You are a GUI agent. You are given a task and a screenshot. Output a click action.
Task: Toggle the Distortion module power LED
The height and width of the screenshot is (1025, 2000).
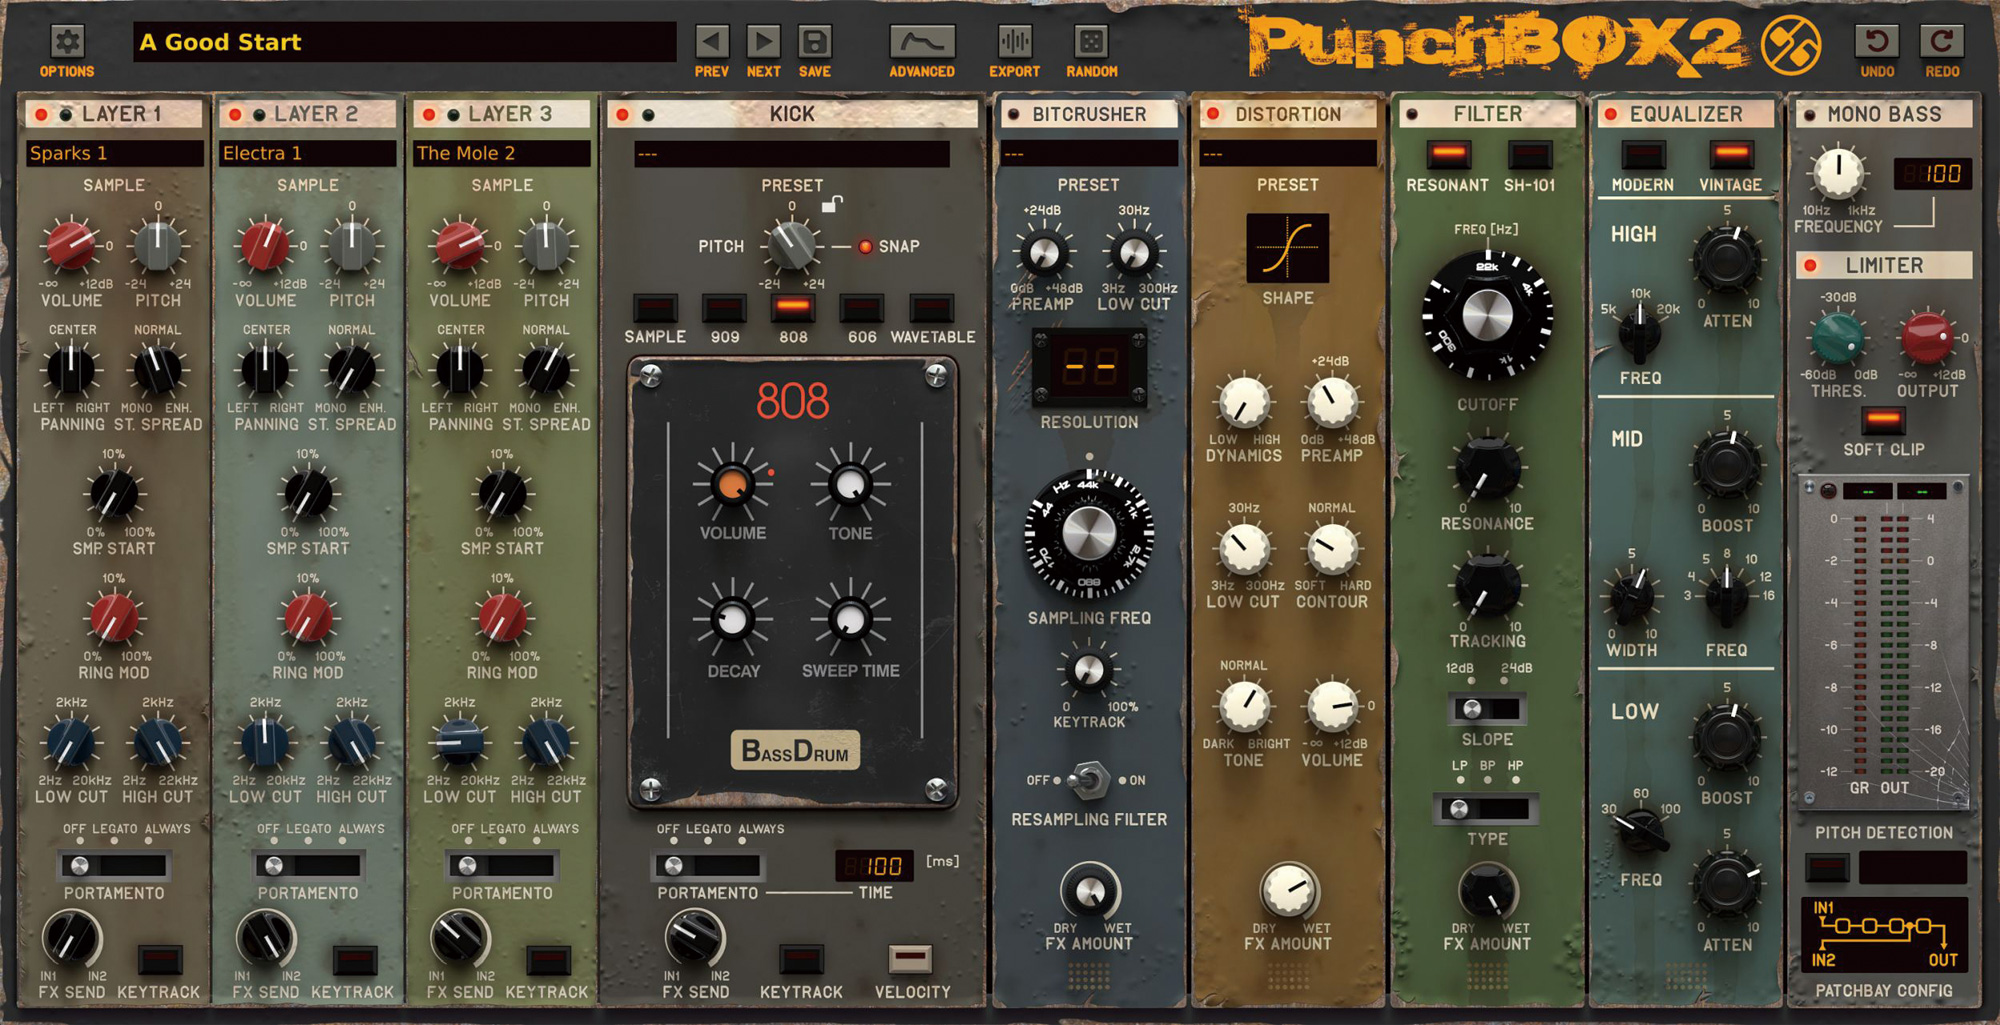1213,114
